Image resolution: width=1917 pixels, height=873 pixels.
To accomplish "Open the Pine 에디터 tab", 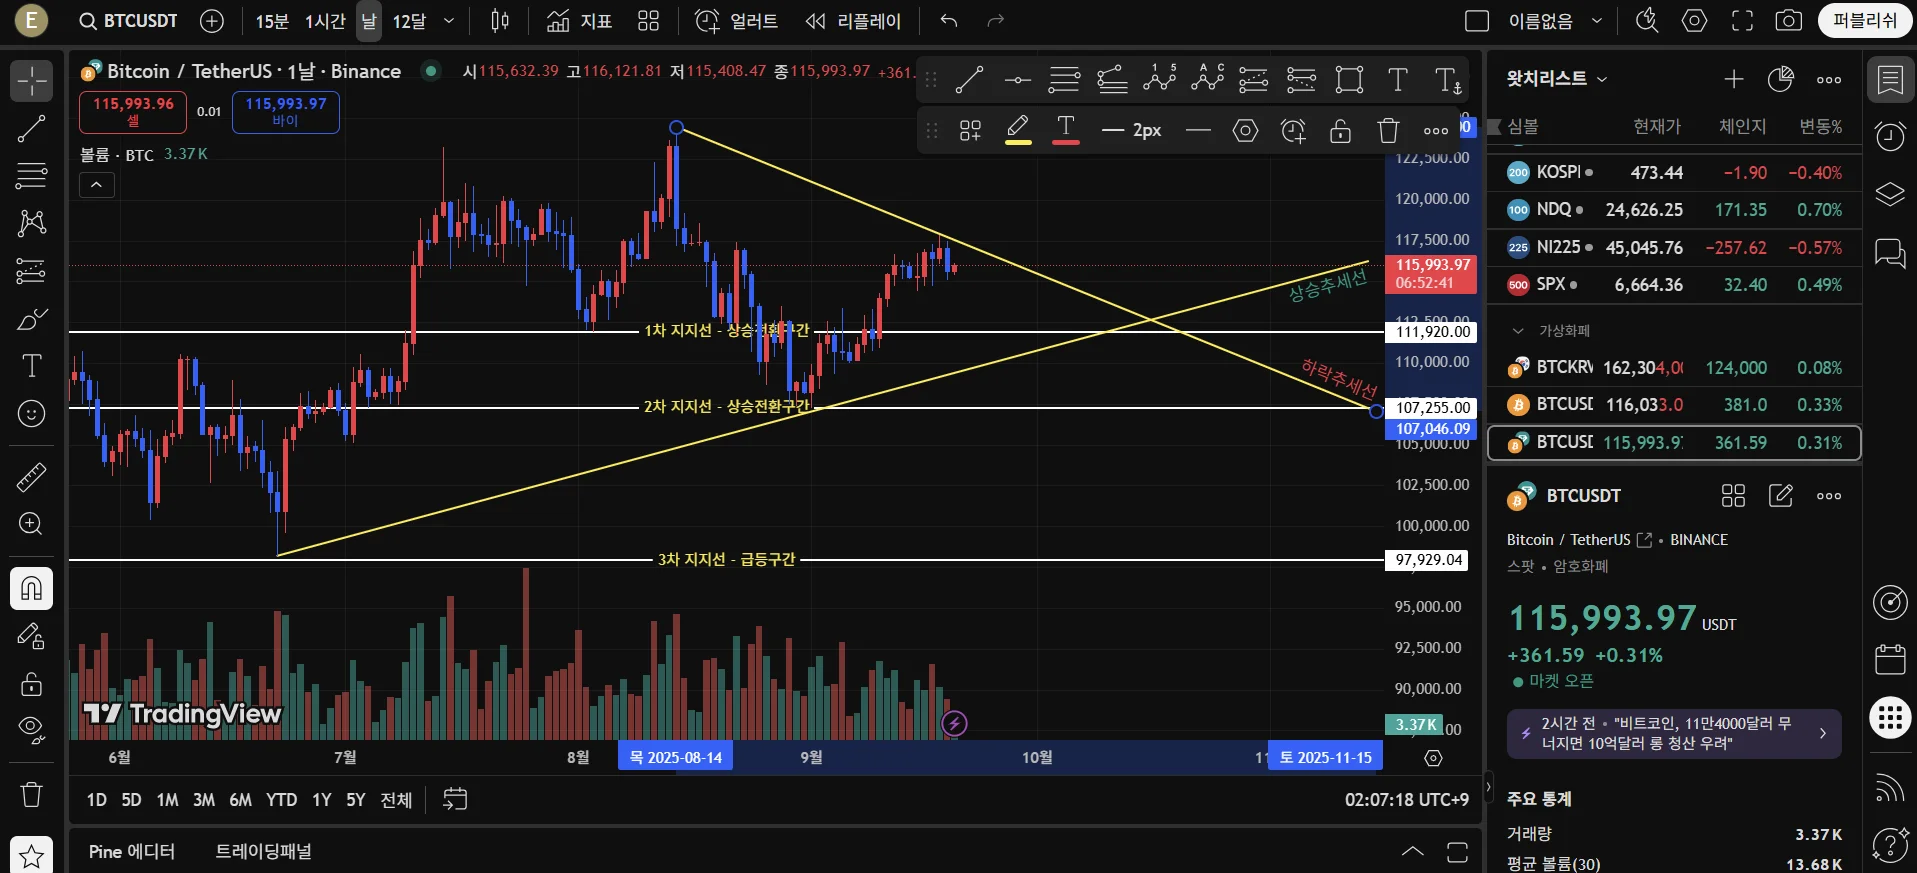I will pos(132,852).
